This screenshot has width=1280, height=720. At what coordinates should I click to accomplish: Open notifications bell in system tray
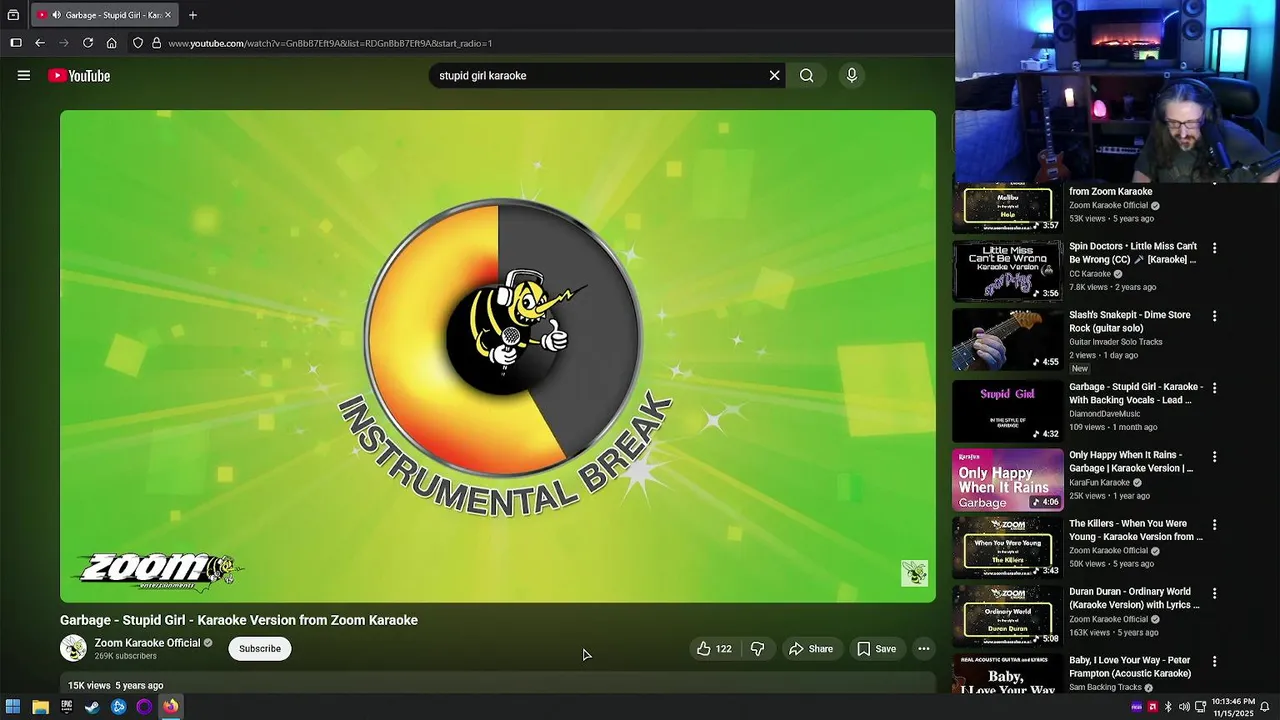coord(1265,707)
